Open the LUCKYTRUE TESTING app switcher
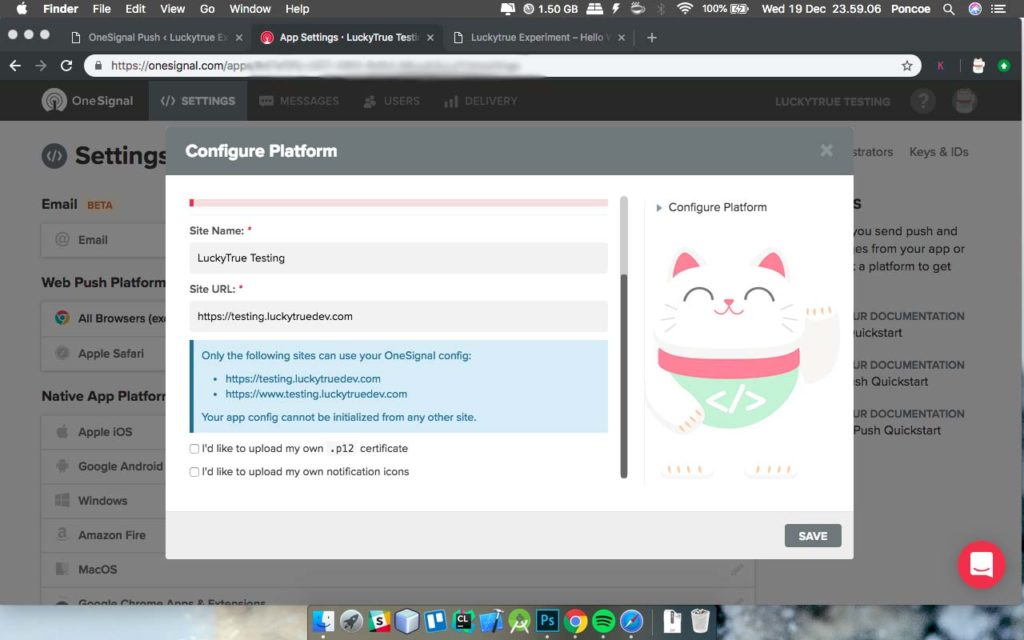This screenshot has height=640, width=1024. click(x=832, y=101)
